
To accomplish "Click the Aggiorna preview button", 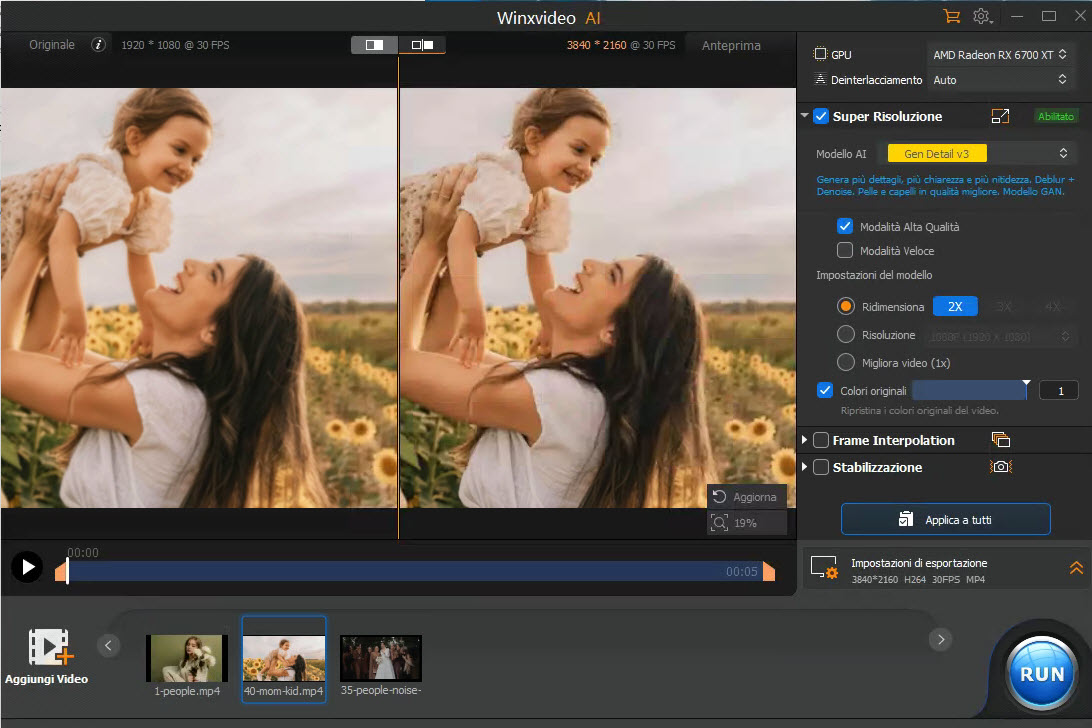I will click(x=747, y=497).
